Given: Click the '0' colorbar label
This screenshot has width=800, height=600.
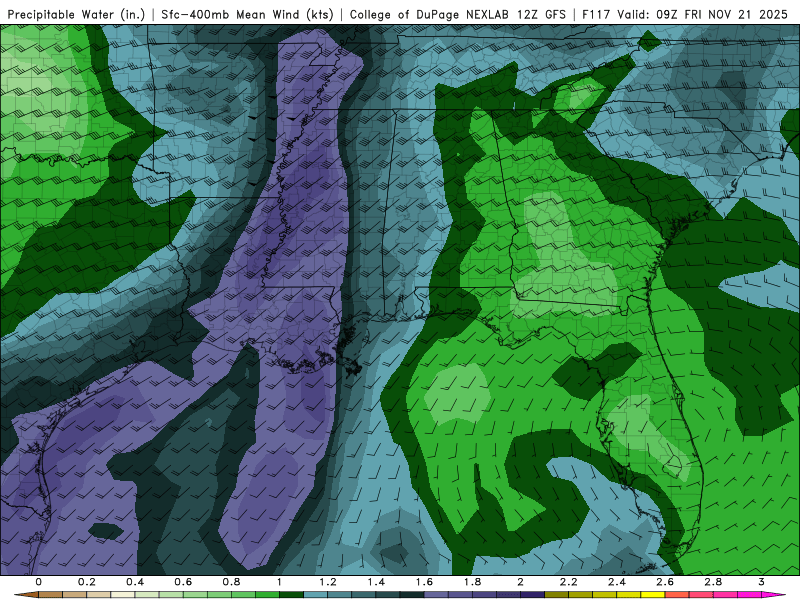Looking at the screenshot, I should click(x=38, y=582).
